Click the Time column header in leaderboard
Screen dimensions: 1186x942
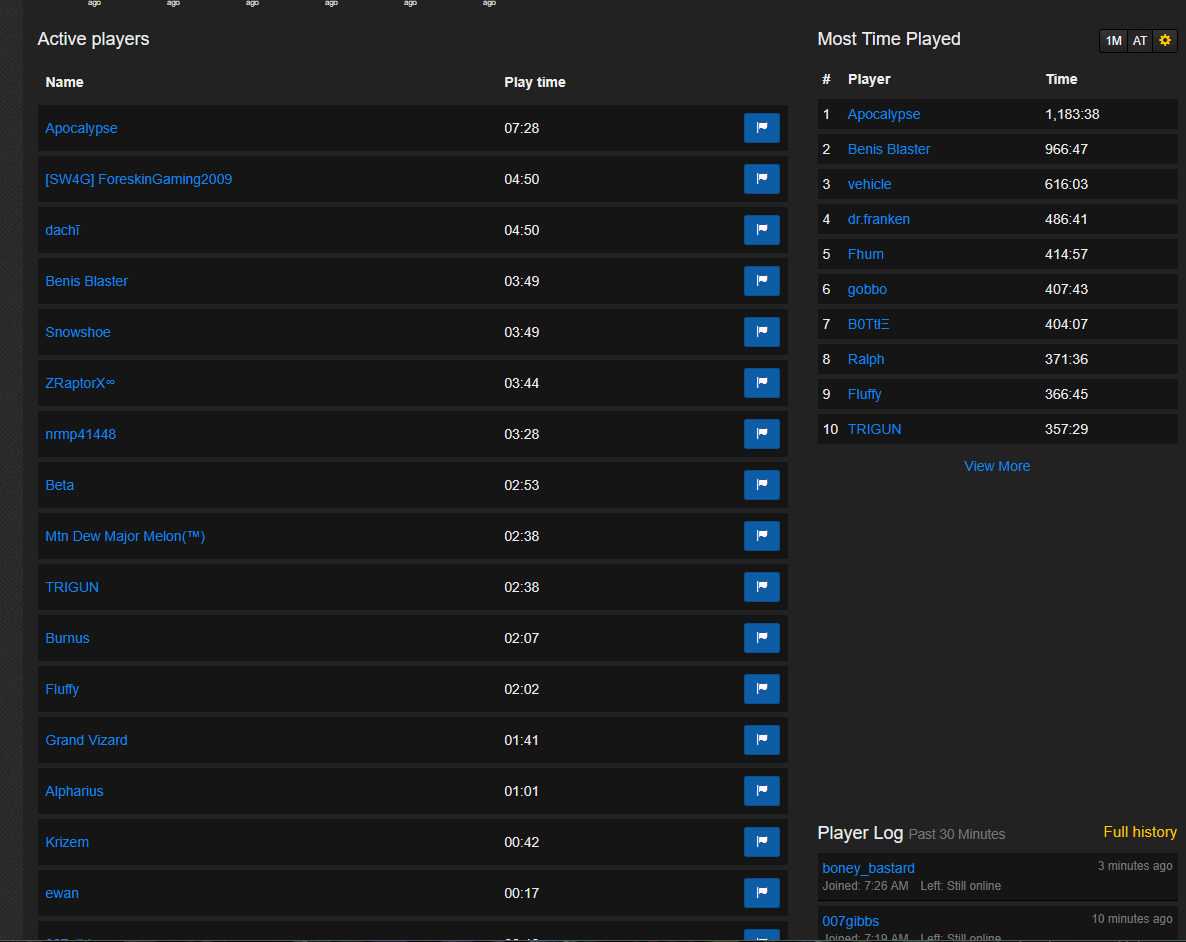point(1061,79)
